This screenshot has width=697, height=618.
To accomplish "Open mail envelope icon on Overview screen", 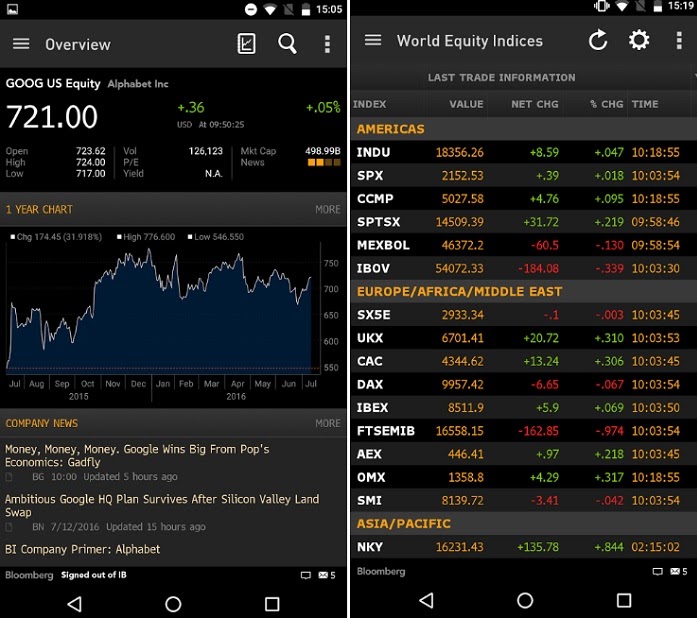I will click(x=323, y=575).
